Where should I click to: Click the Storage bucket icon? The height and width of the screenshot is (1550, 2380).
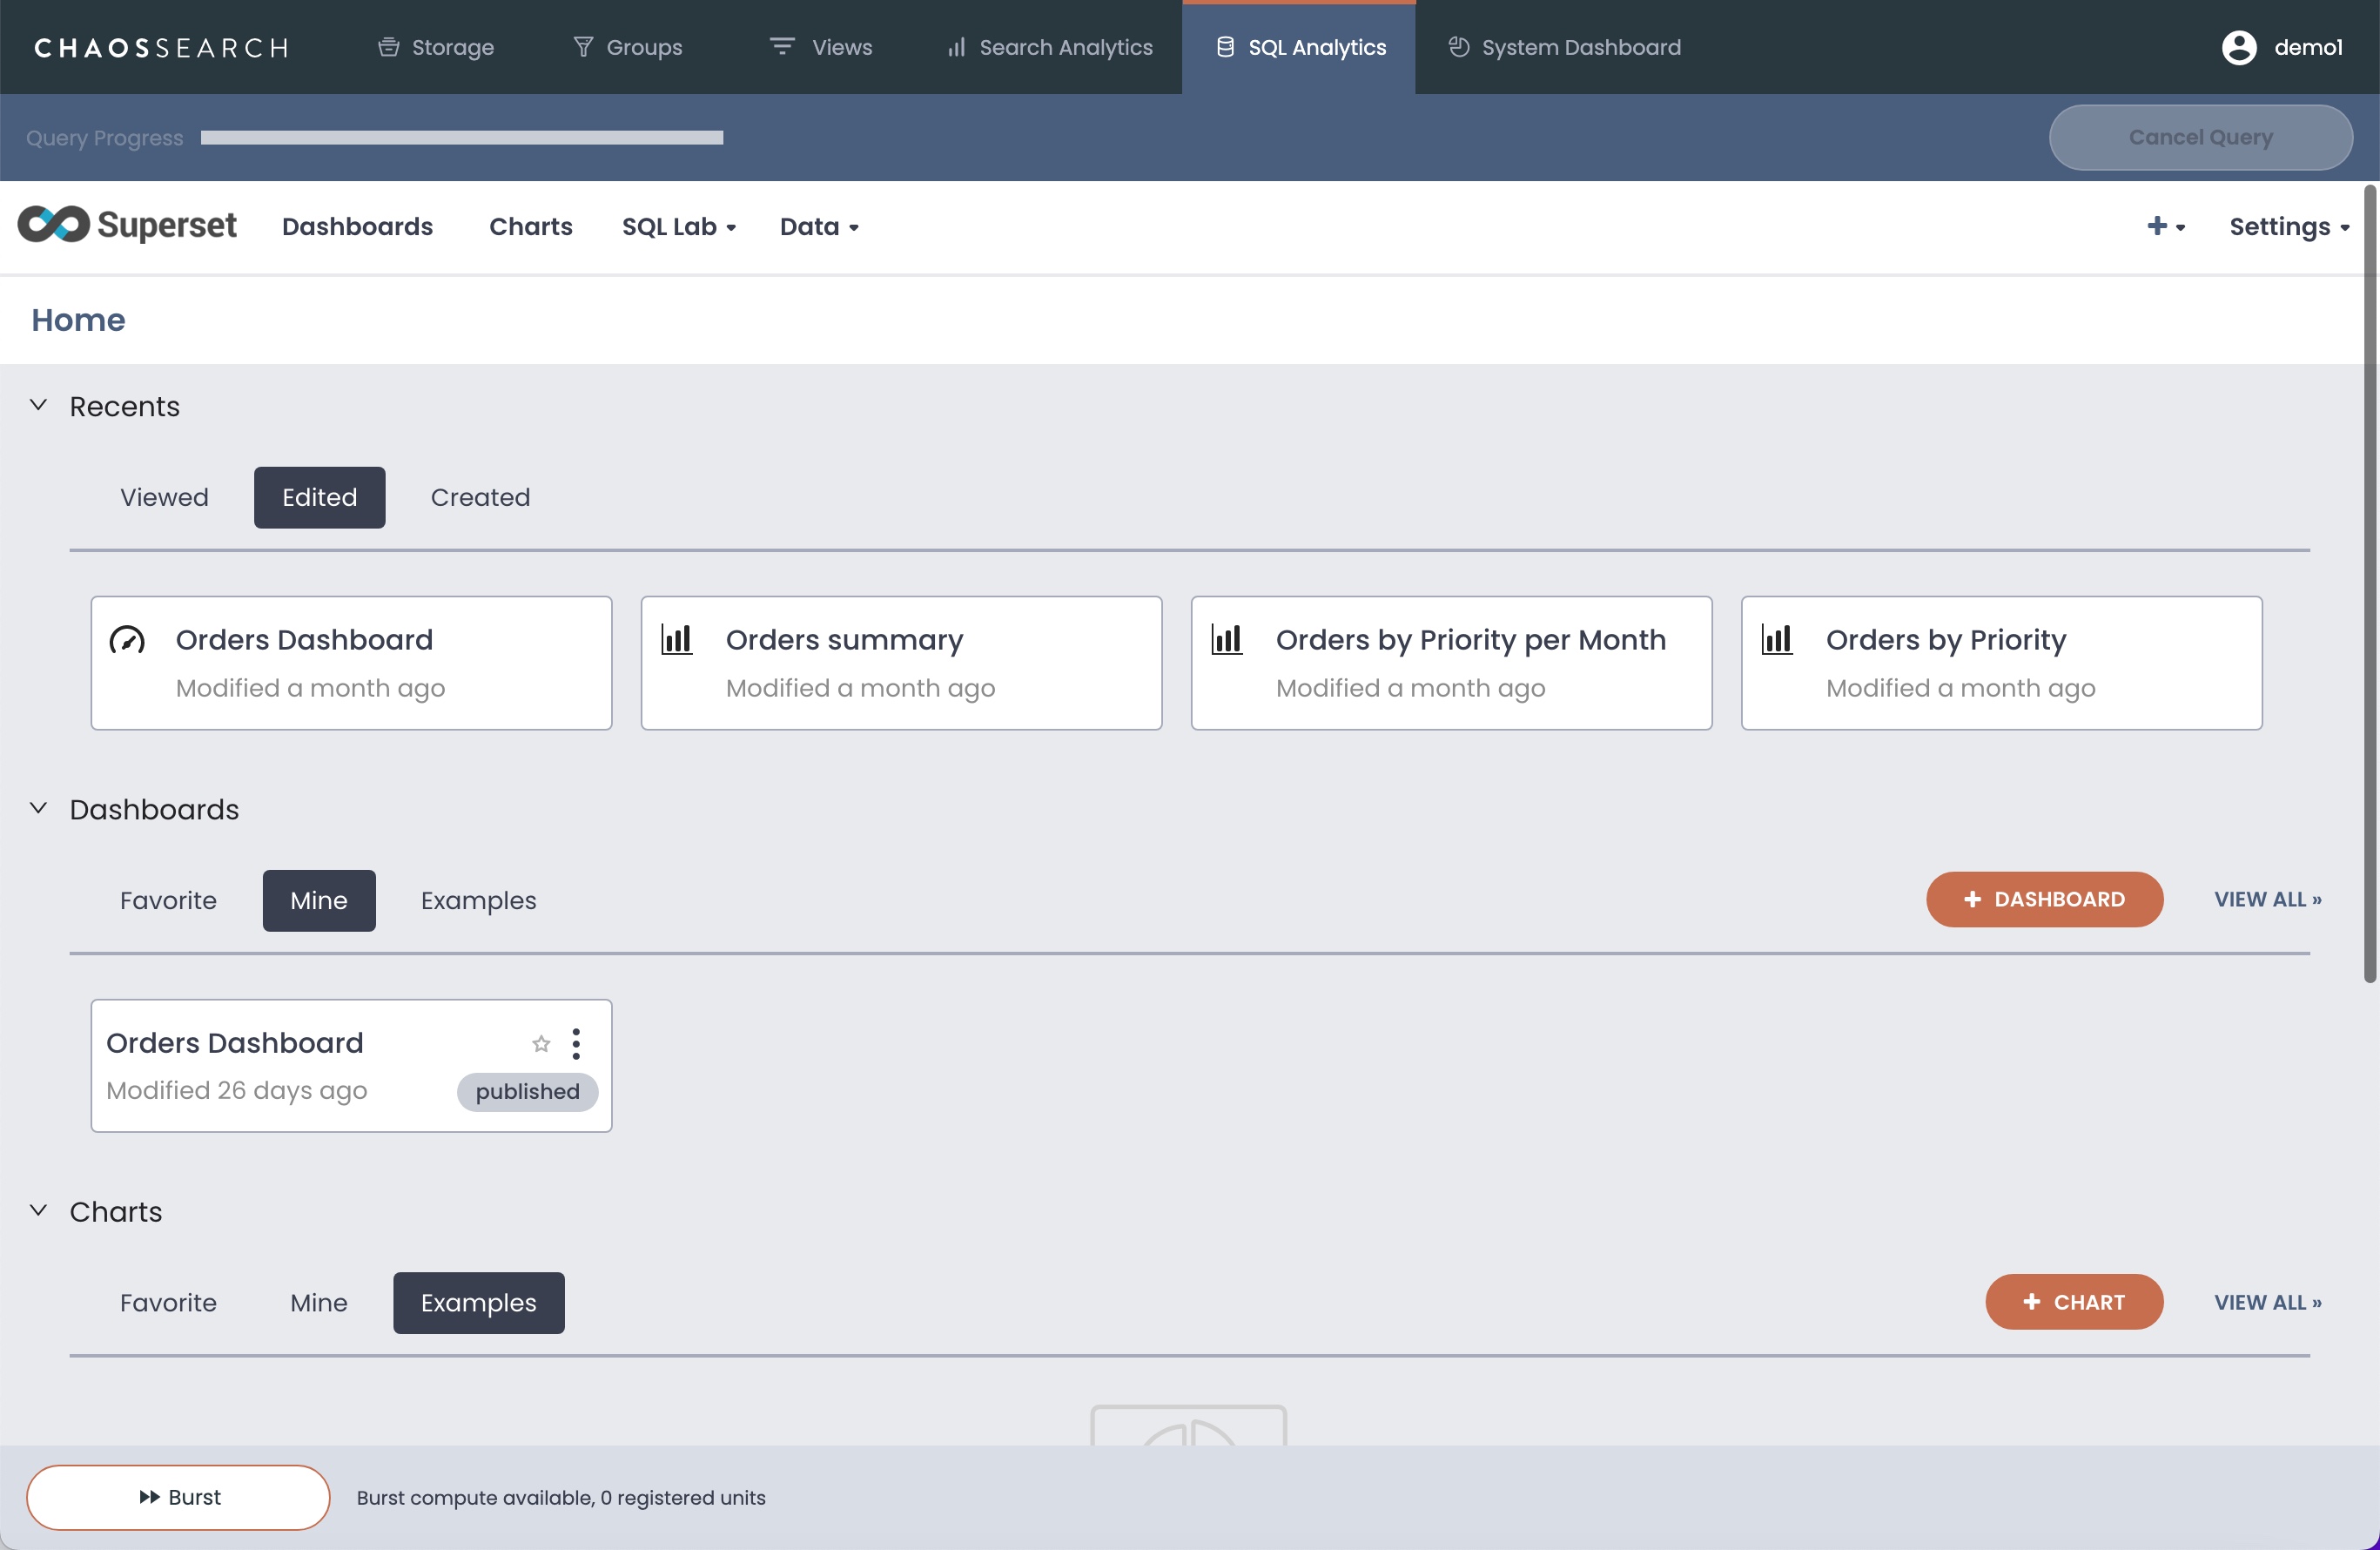(x=388, y=47)
